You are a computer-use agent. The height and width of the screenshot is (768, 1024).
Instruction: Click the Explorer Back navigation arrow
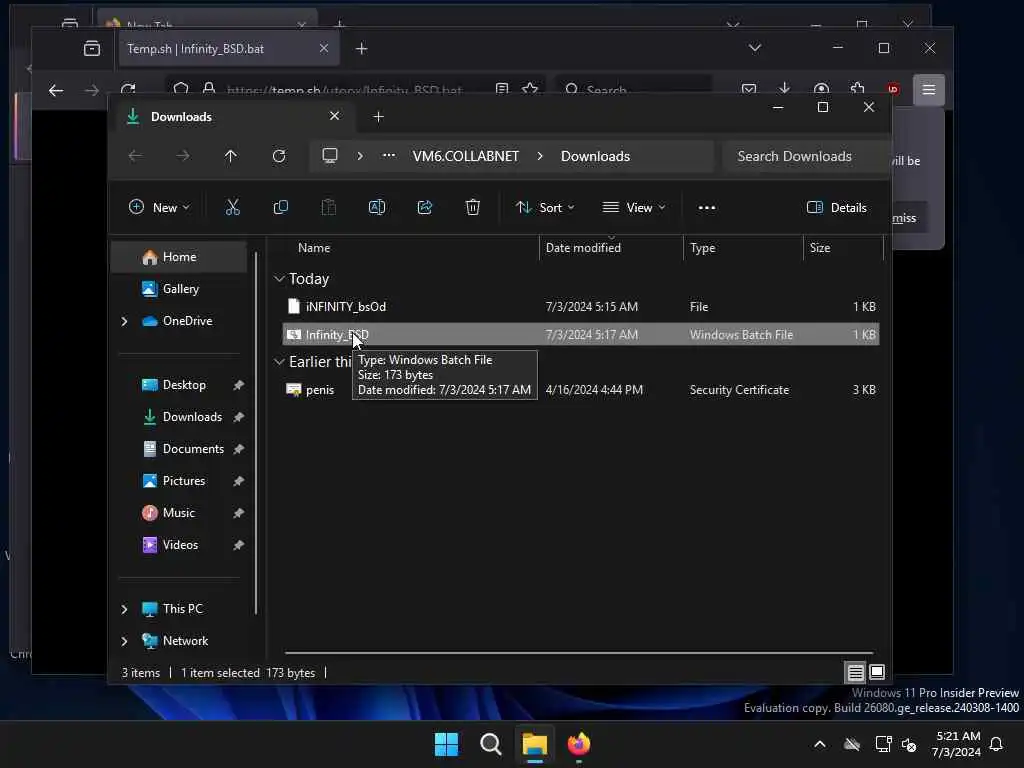point(135,156)
